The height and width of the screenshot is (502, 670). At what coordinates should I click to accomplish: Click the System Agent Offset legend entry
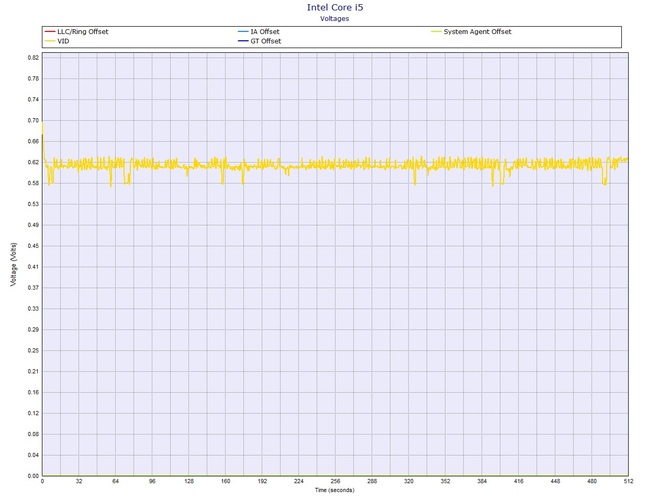[x=471, y=32]
